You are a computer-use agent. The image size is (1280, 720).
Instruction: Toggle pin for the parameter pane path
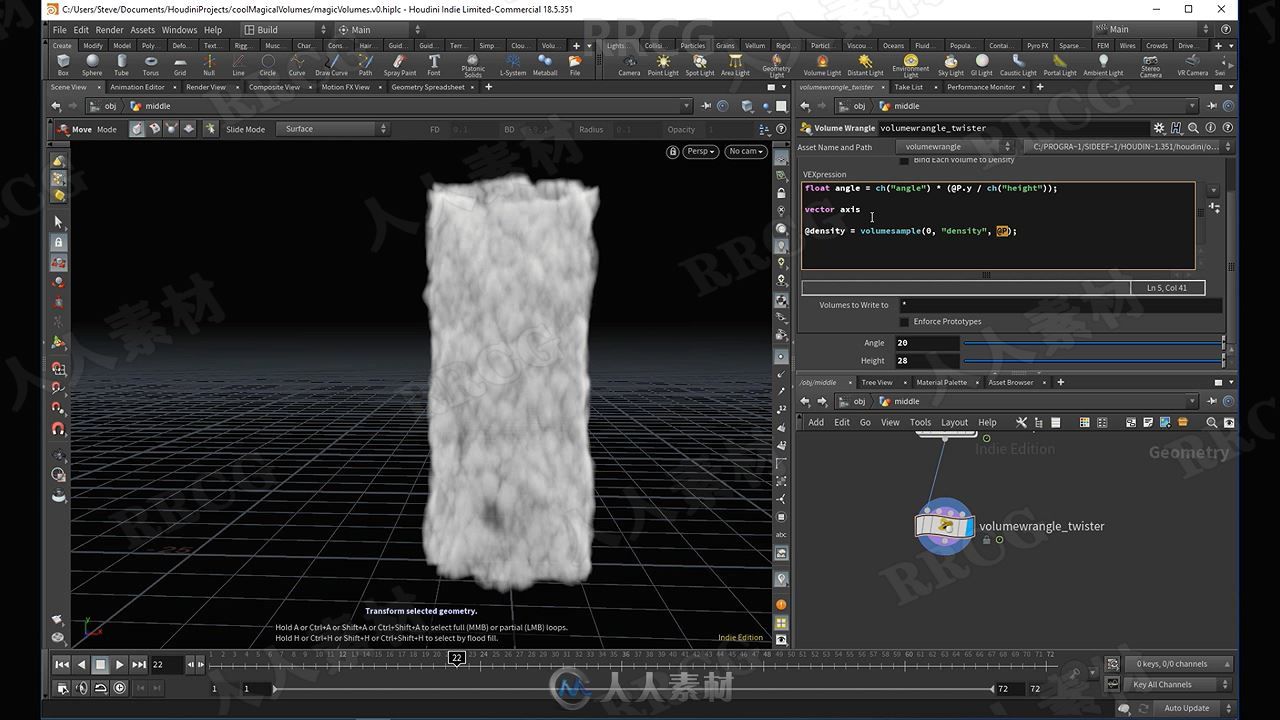(1214, 106)
